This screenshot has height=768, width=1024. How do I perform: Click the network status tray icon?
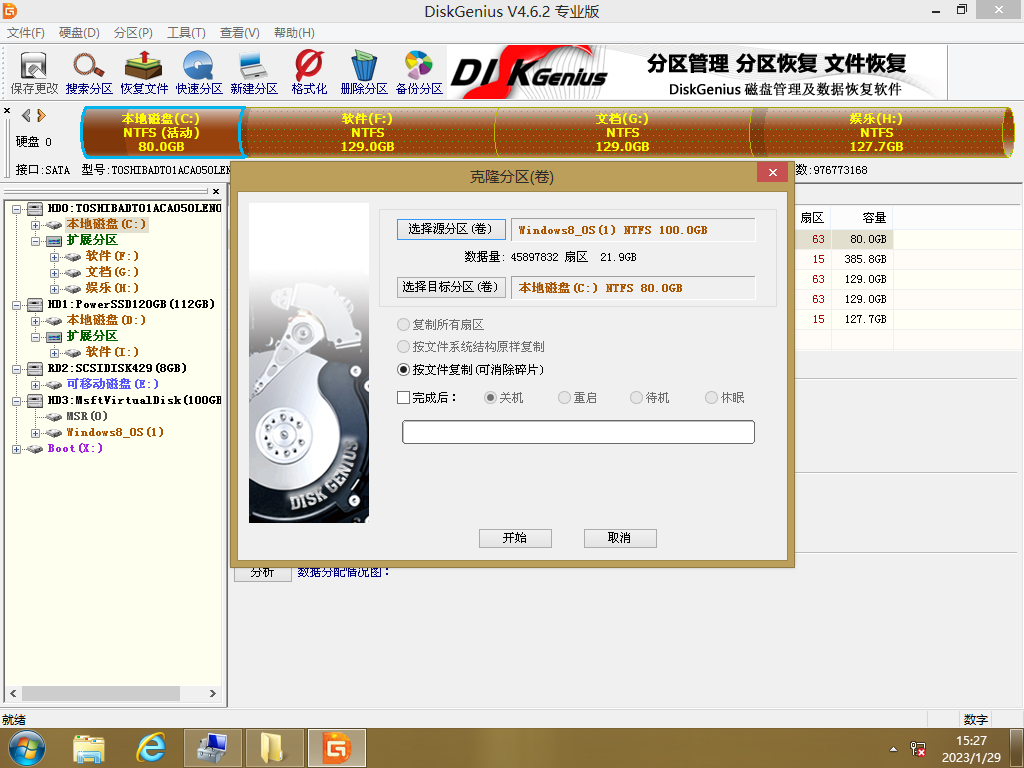click(x=918, y=749)
